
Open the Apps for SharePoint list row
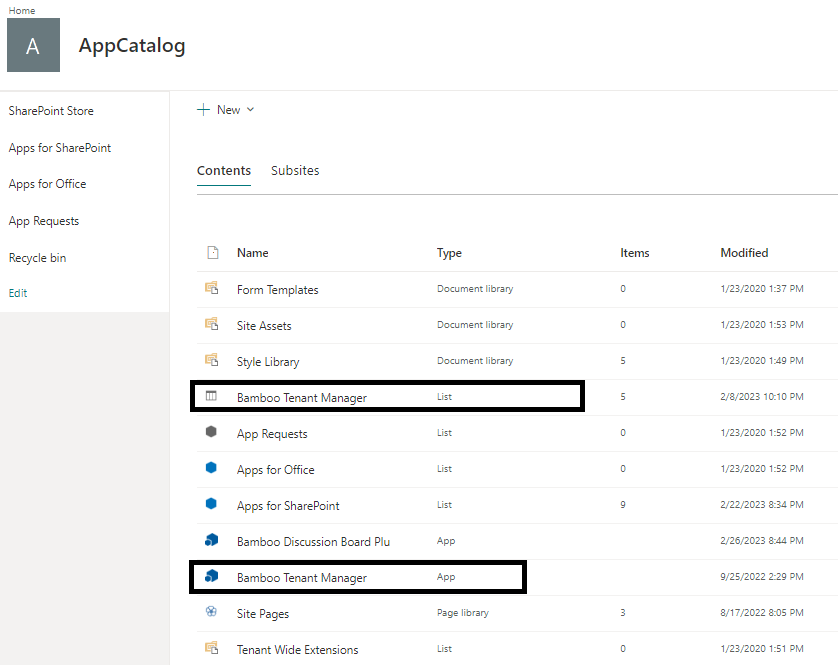(x=289, y=506)
